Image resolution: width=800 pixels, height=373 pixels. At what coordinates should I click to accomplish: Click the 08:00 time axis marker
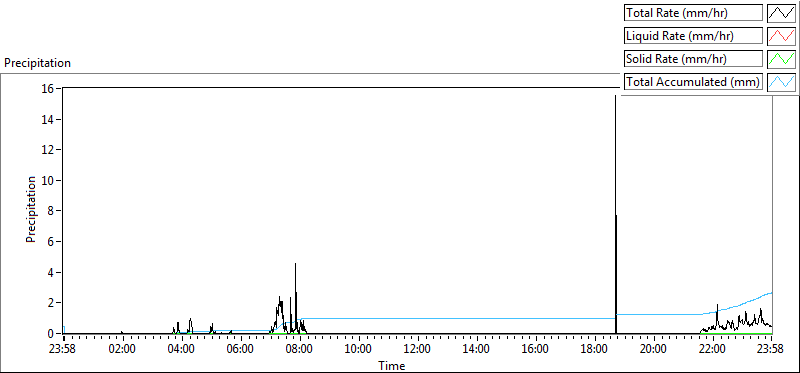click(x=300, y=350)
